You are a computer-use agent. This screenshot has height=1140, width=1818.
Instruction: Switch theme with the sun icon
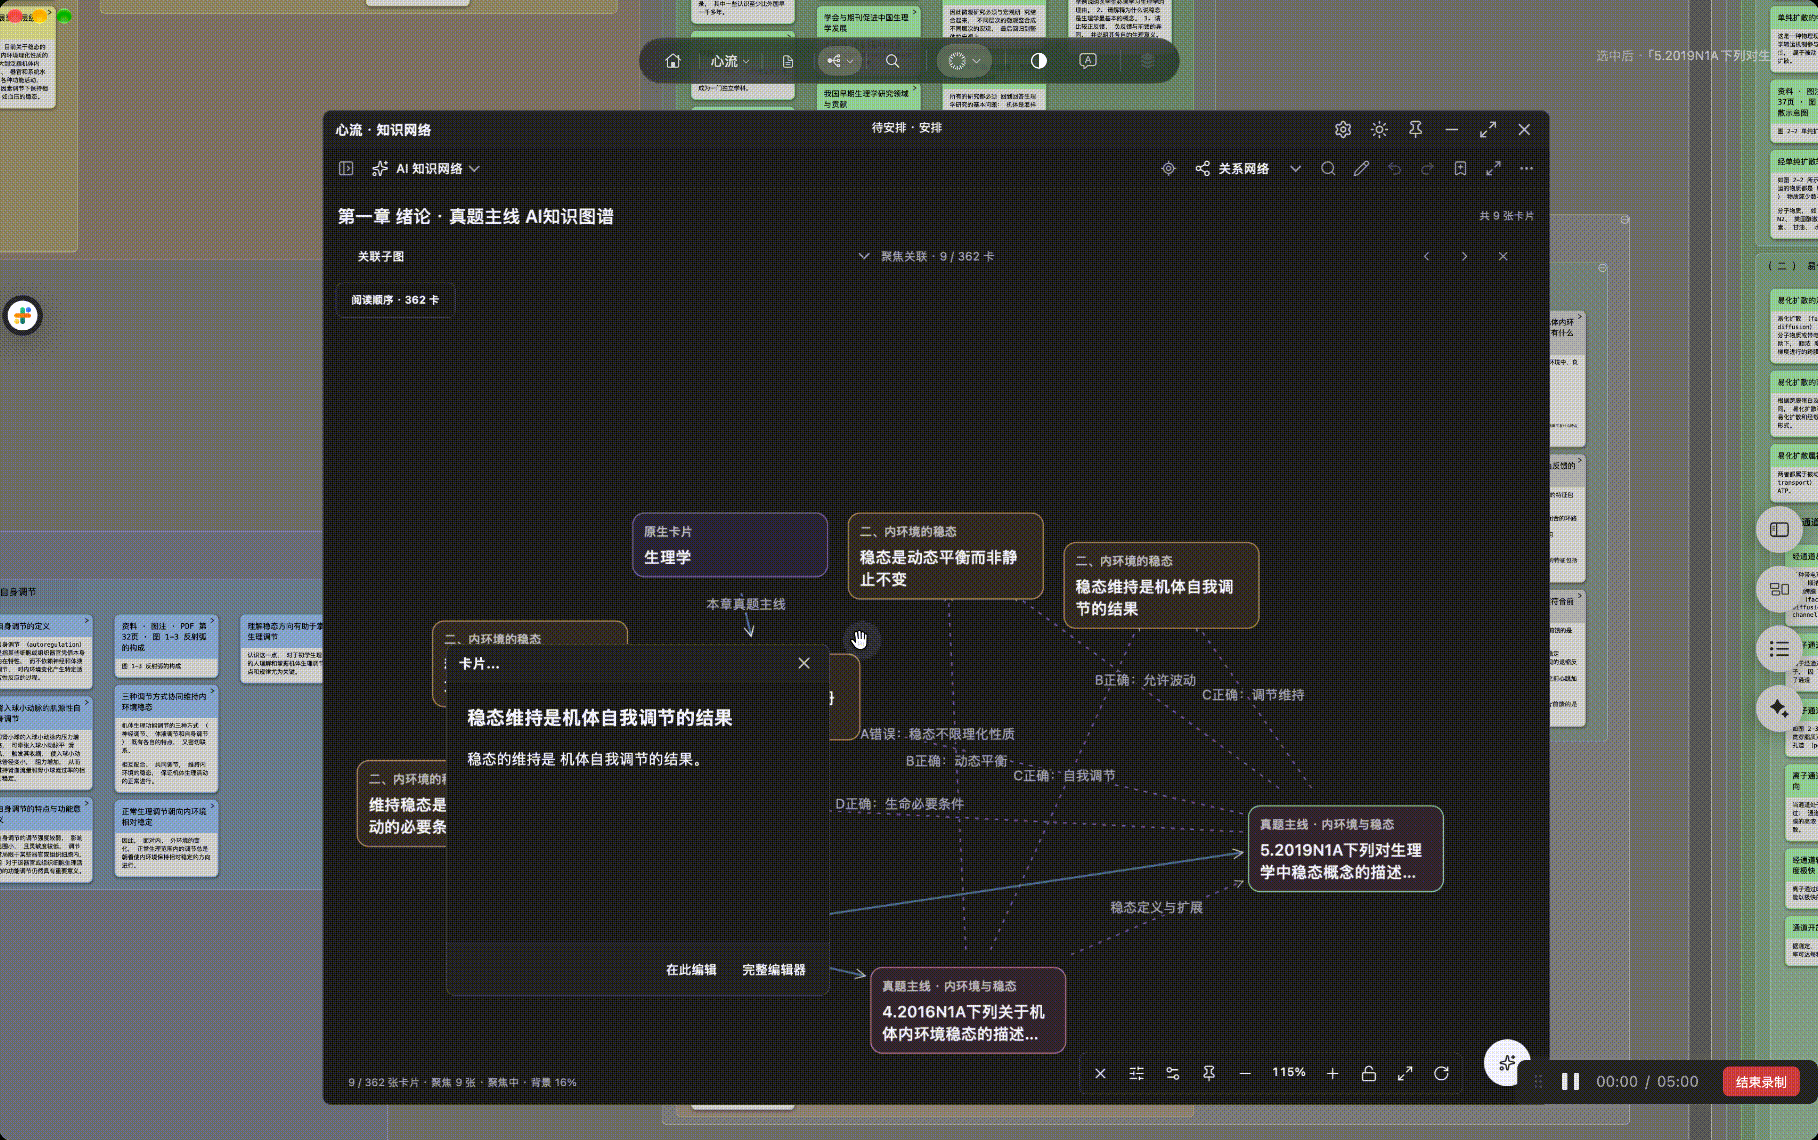pyautogui.click(x=1379, y=130)
